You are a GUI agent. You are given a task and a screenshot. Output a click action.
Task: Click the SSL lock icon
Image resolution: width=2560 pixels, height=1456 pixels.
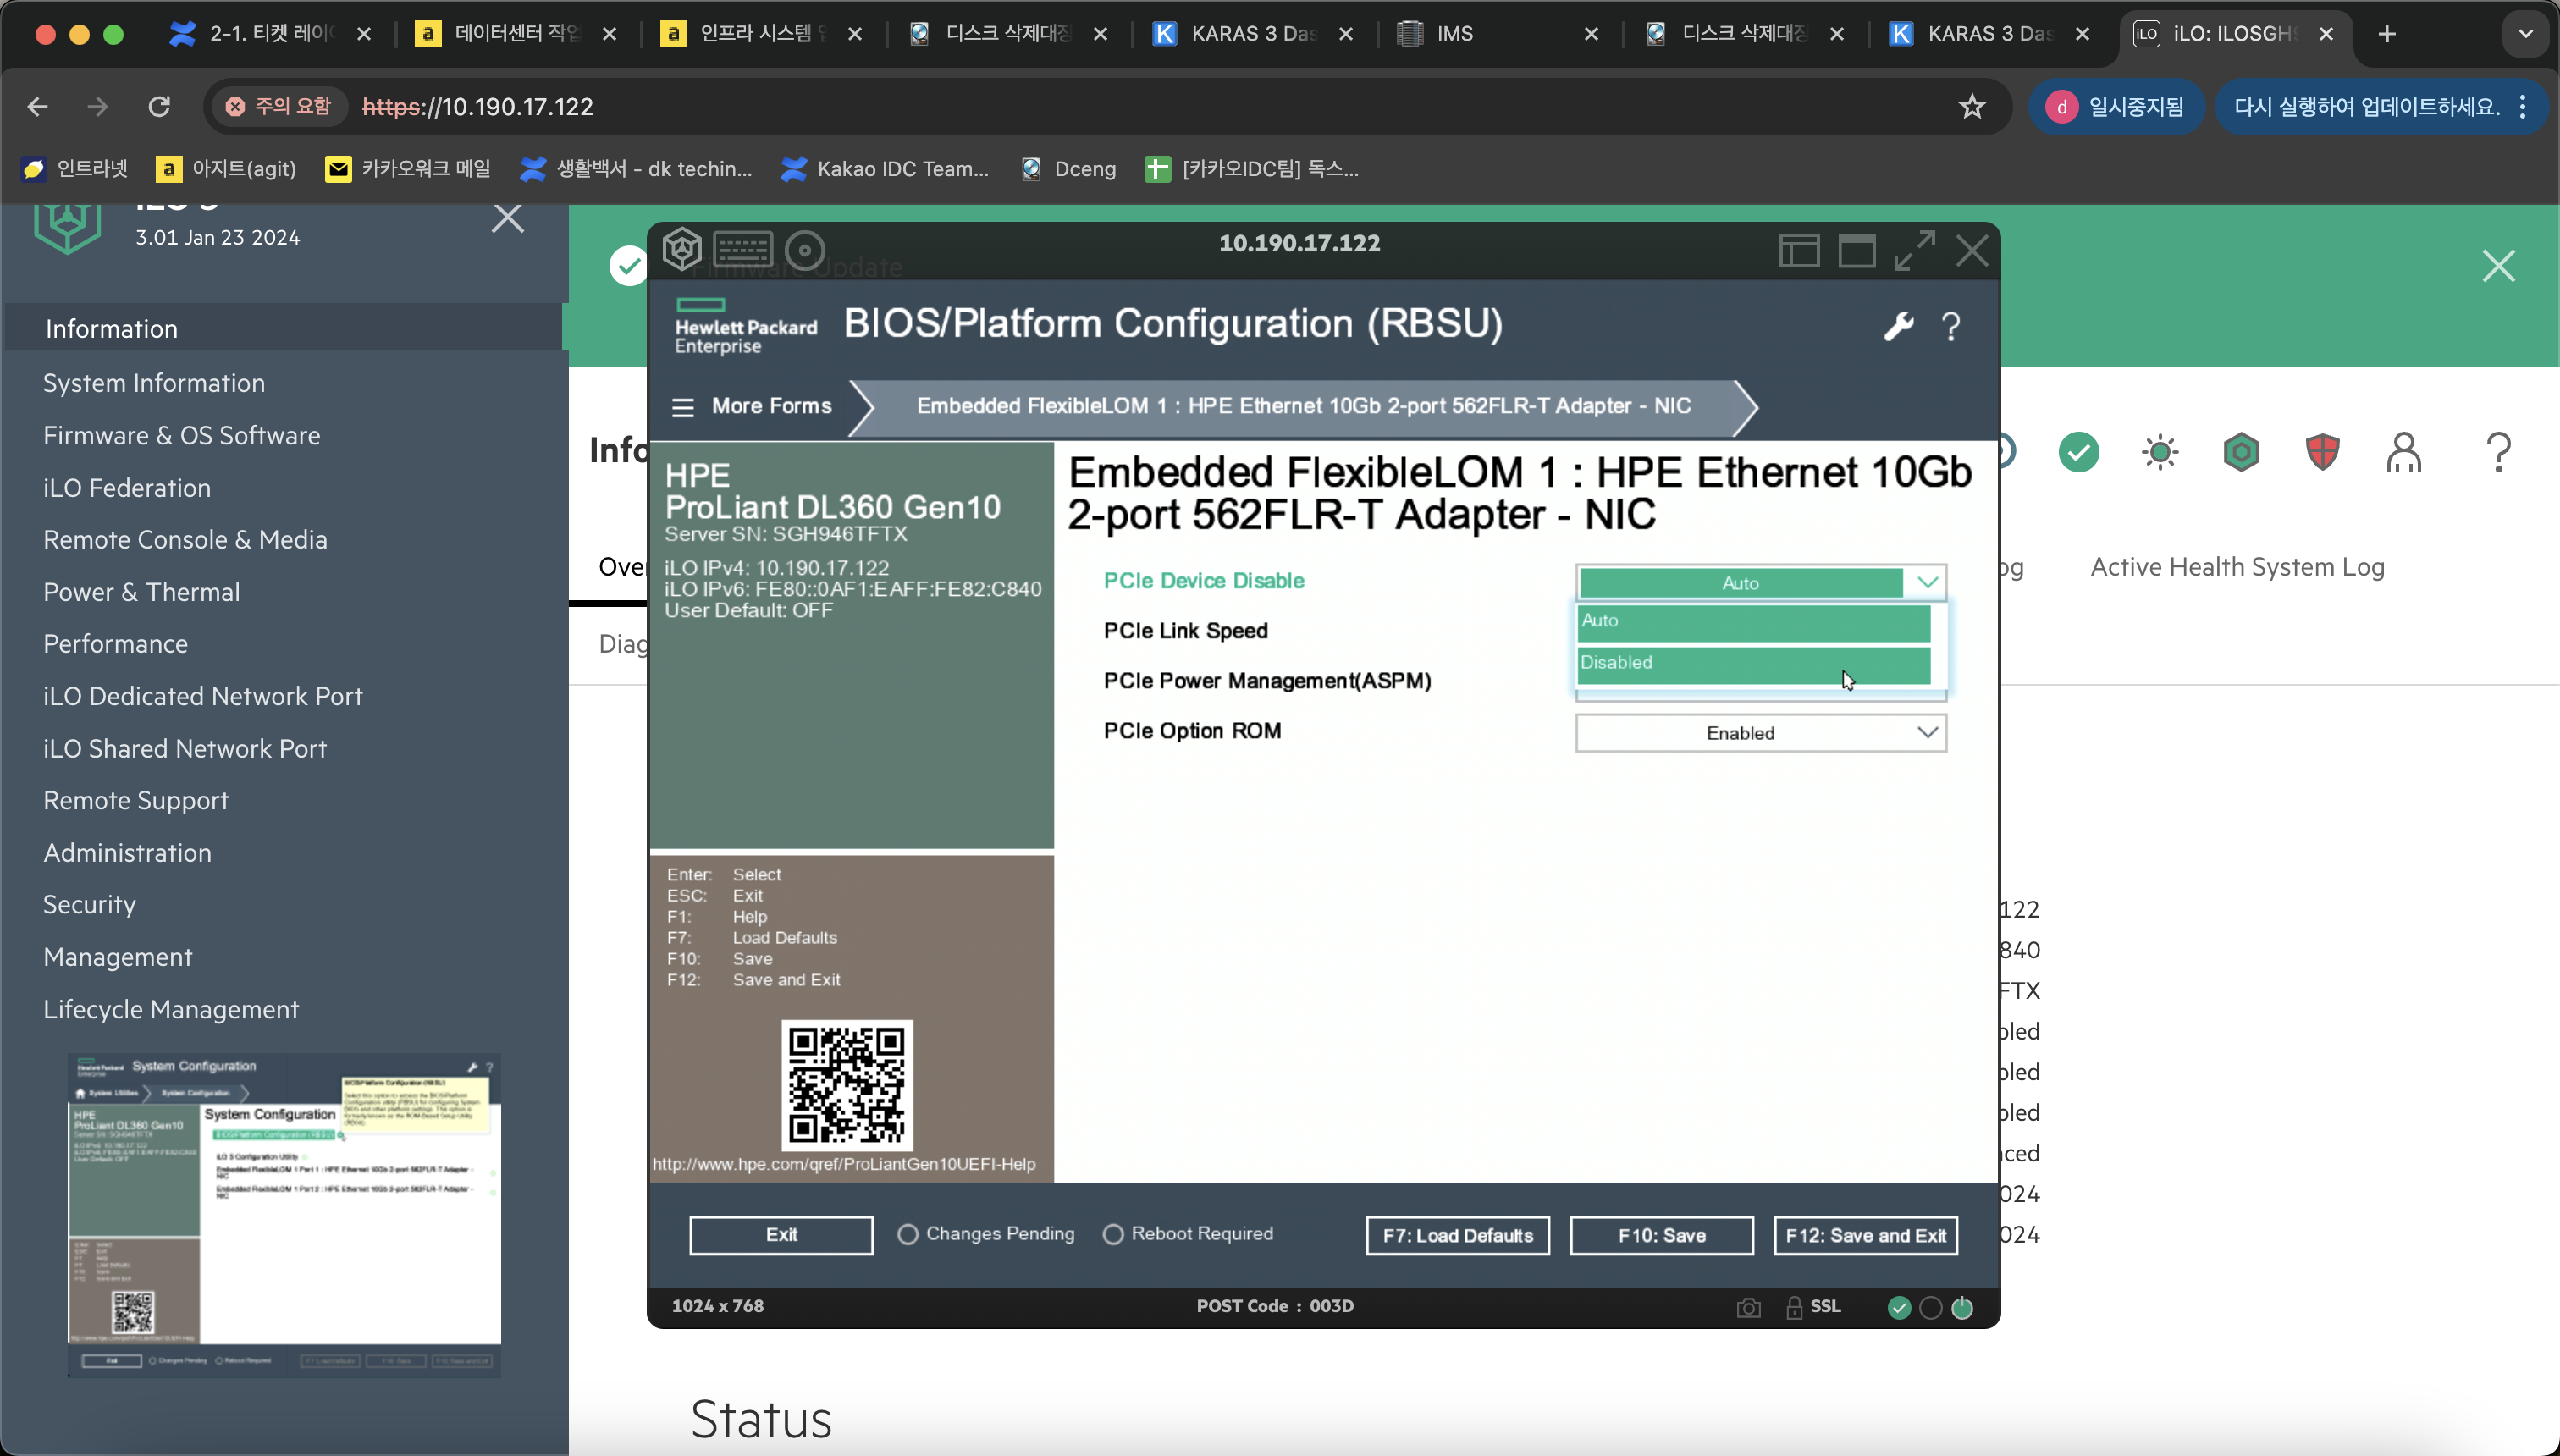[x=1794, y=1307]
